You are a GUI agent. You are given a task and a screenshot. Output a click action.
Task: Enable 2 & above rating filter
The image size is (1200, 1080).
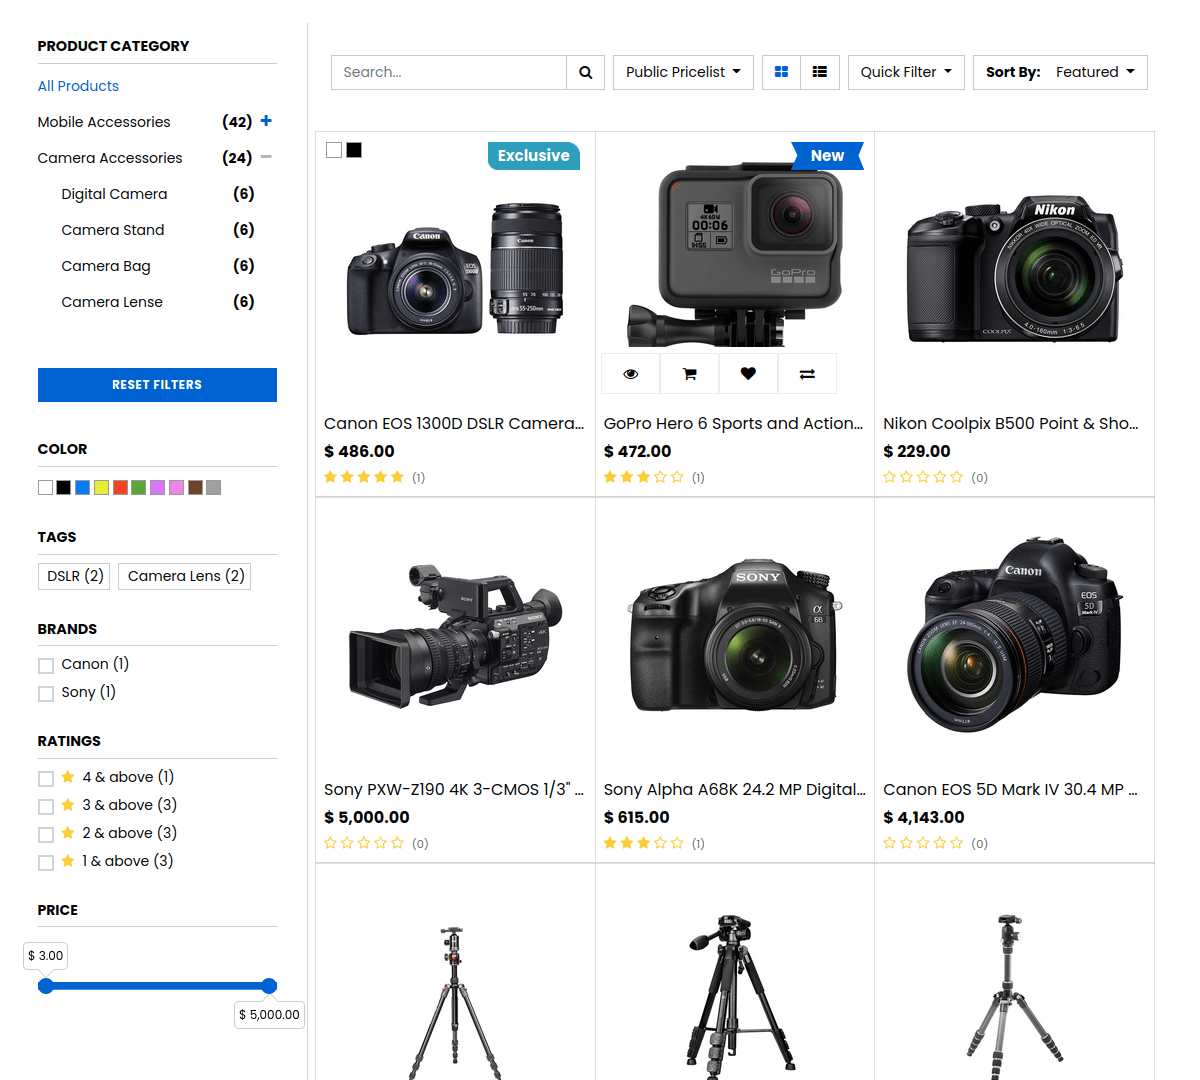pyautogui.click(x=46, y=834)
